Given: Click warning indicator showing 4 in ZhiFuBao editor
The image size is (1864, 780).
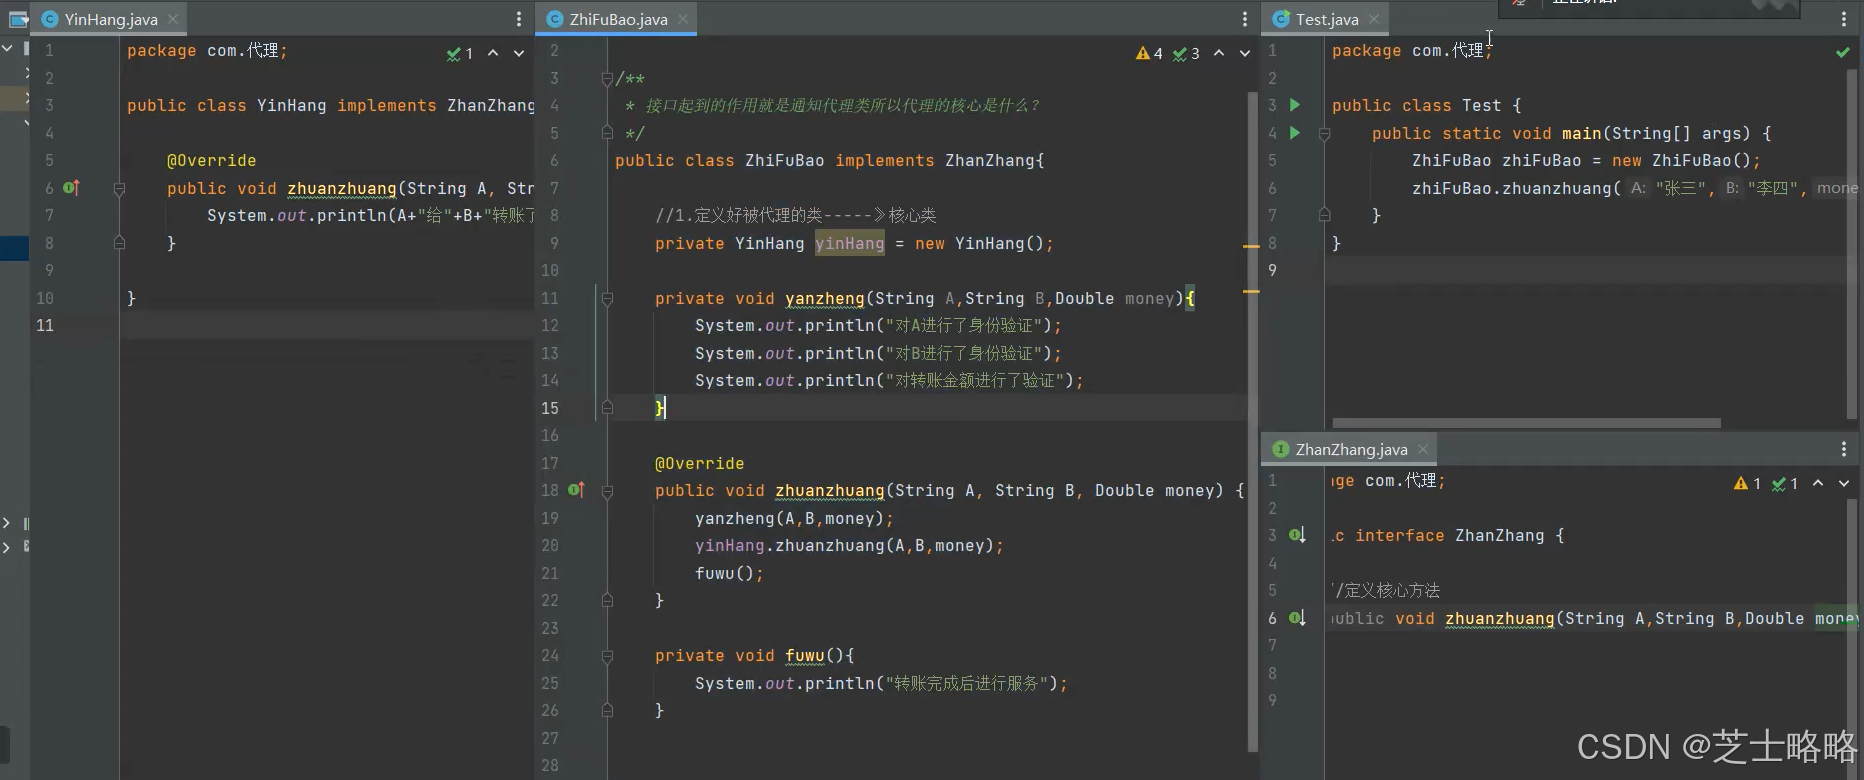Looking at the screenshot, I should click(1149, 53).
